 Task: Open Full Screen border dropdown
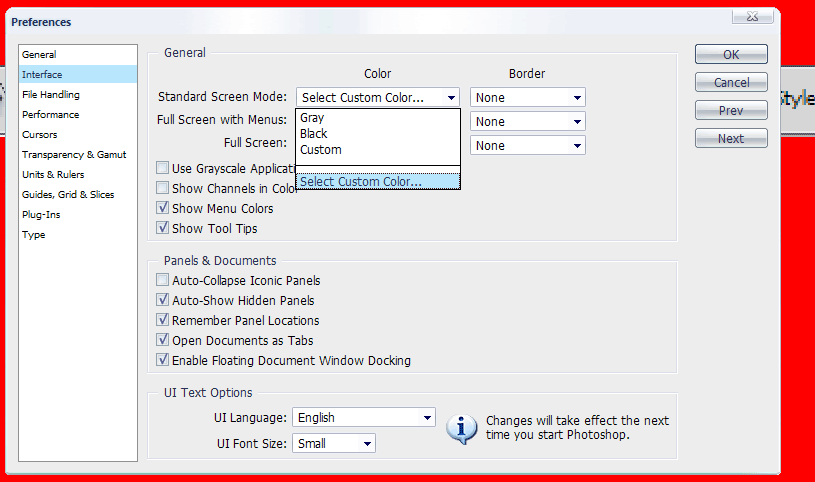528,145
